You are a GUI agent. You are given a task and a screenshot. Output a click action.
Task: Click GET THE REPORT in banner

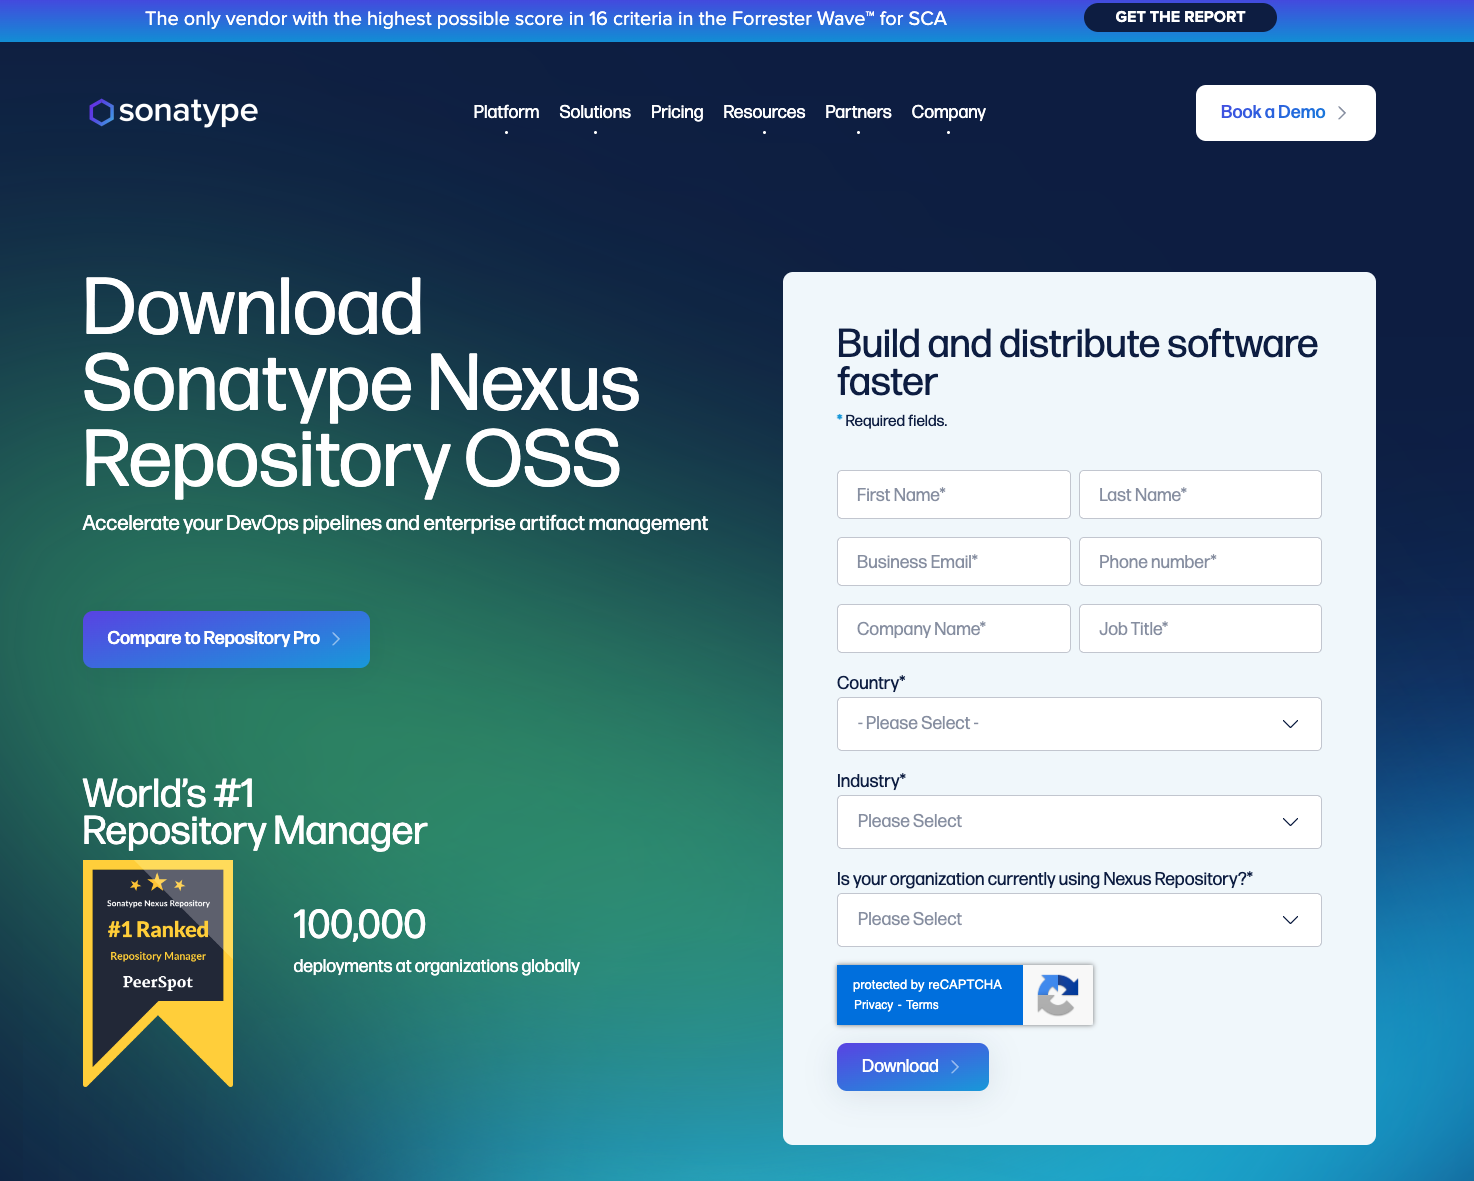(1180, 17)
